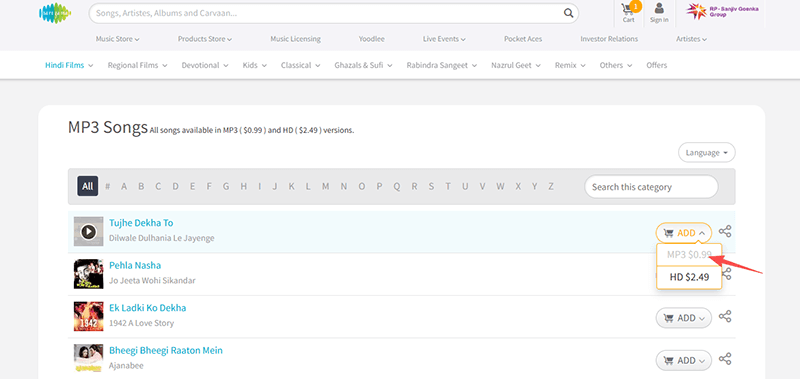
Task: Expand the Artistes menu
Action: [691, 39]
